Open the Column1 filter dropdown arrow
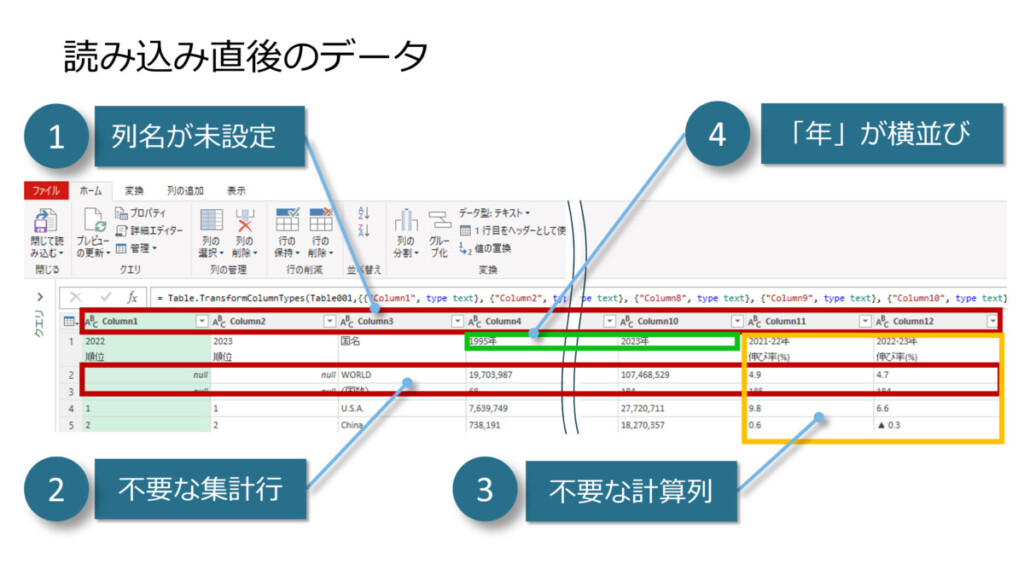 202,321
